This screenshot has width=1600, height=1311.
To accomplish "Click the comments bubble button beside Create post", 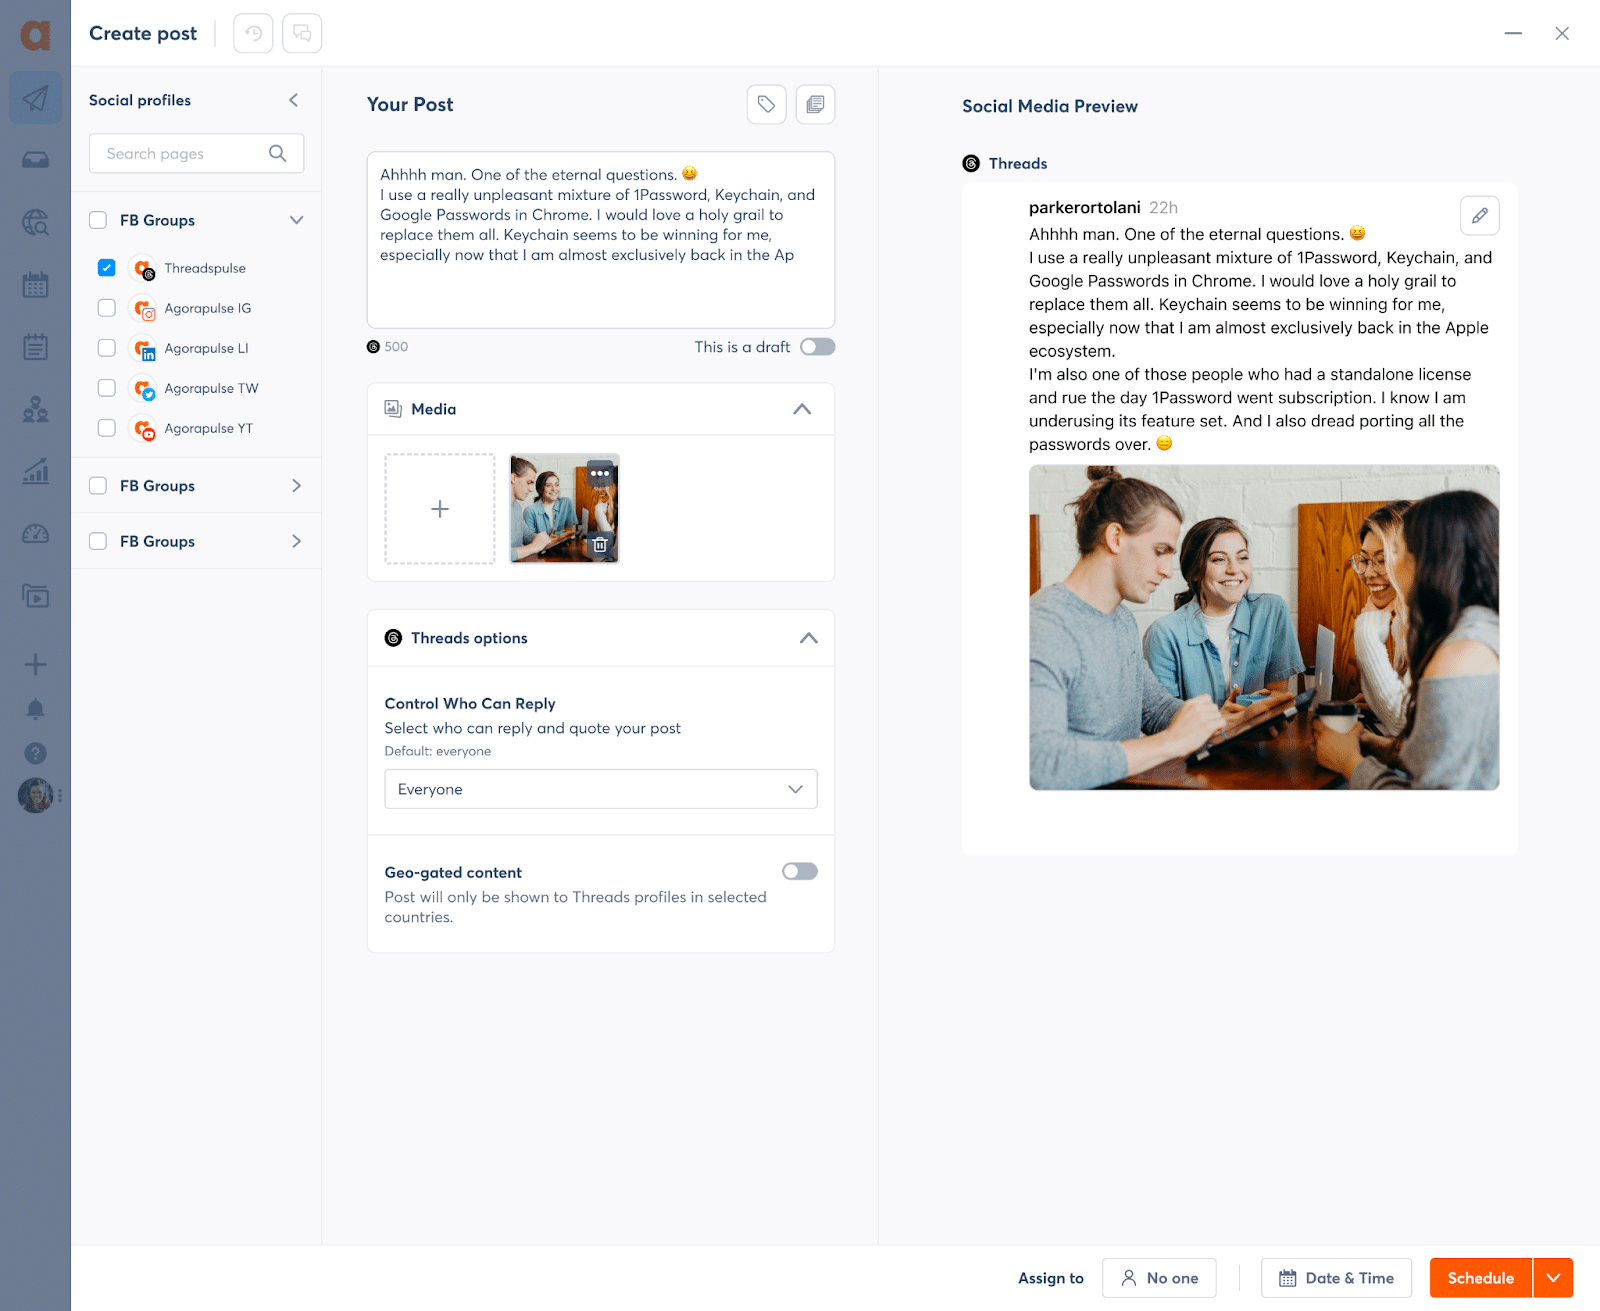I will [302, 33].
